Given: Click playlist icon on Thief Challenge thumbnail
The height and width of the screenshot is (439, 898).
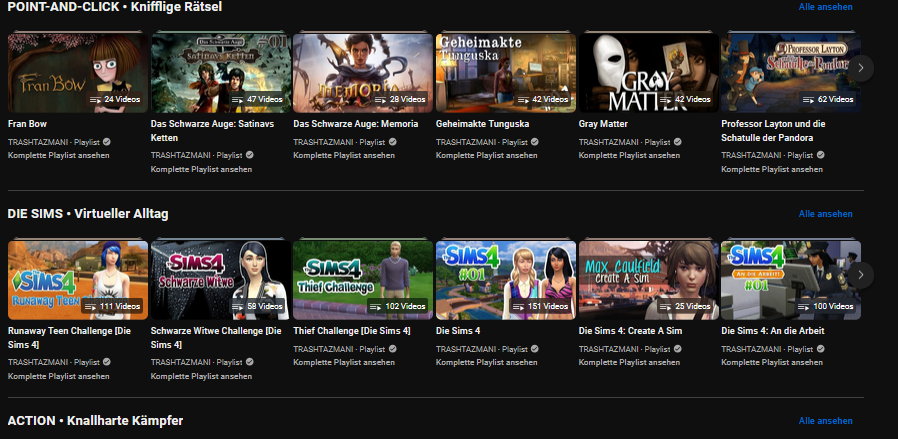Looking at the screenshot, I should click(x=378, y=306).
